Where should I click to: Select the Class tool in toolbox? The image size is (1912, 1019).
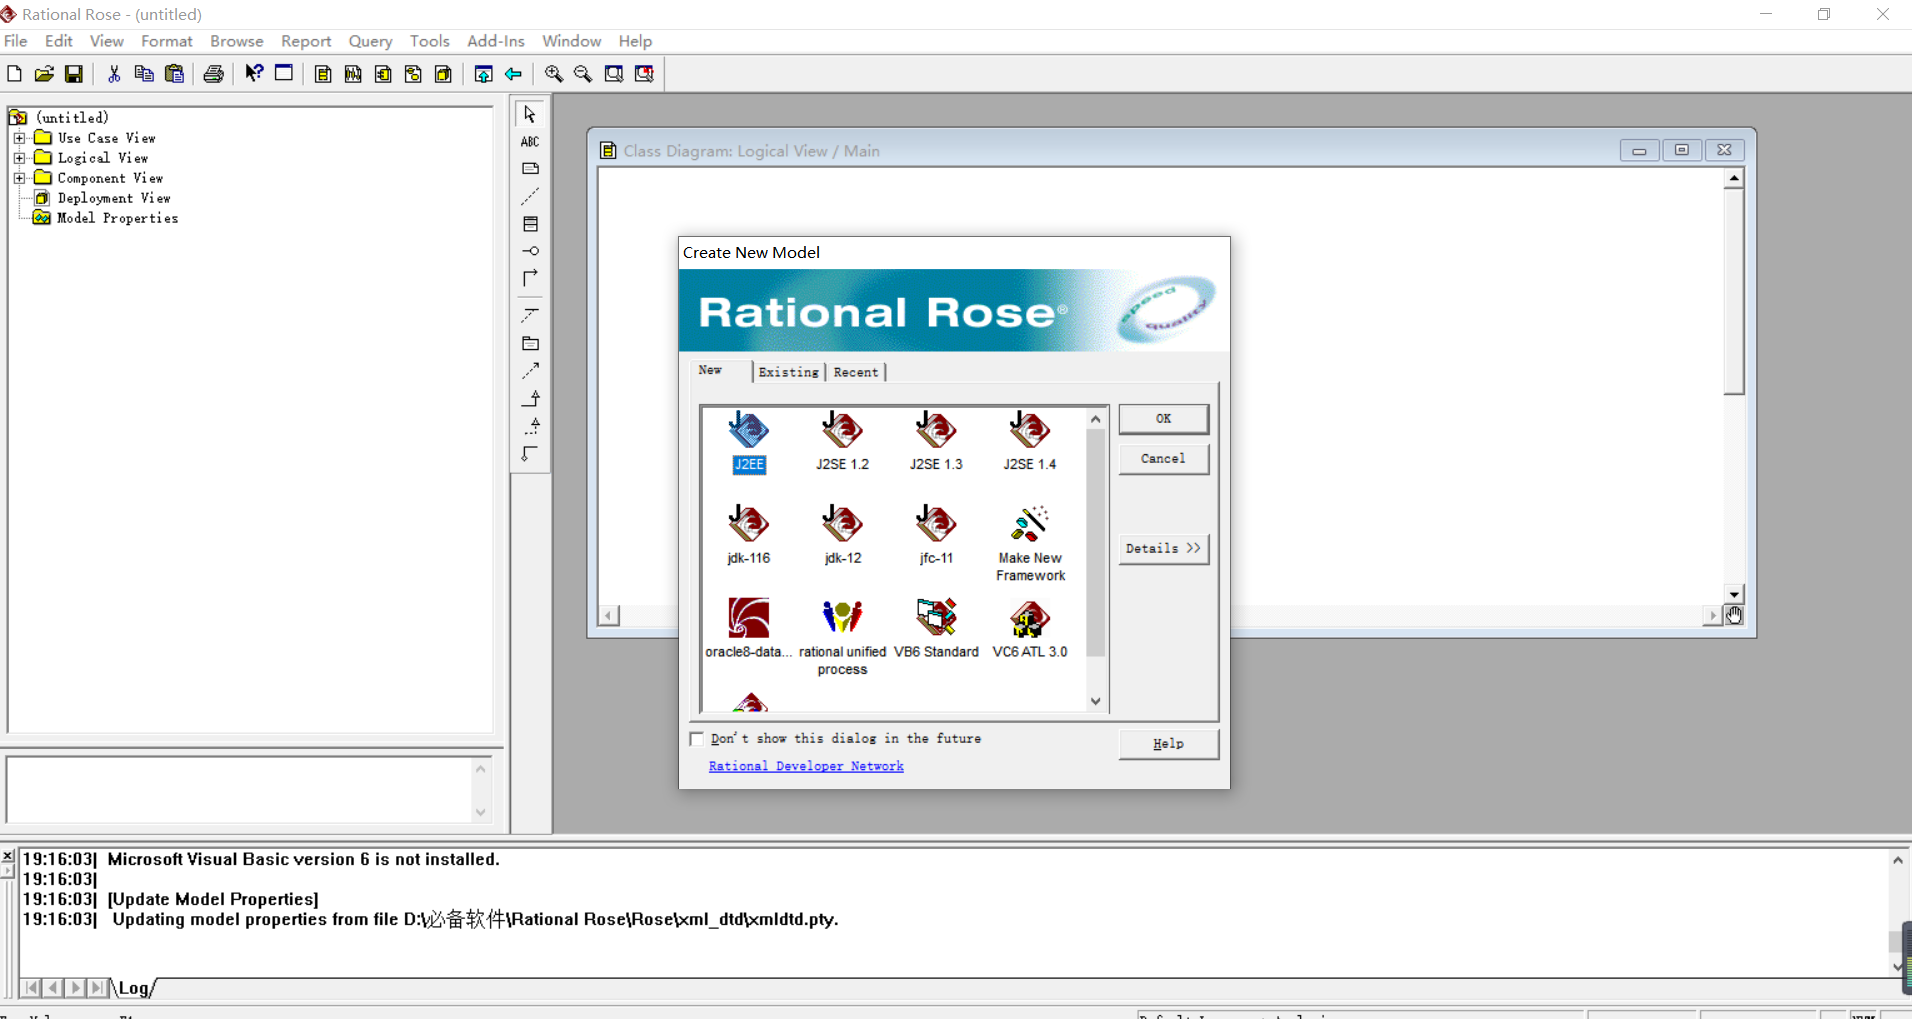coord(530,224)
